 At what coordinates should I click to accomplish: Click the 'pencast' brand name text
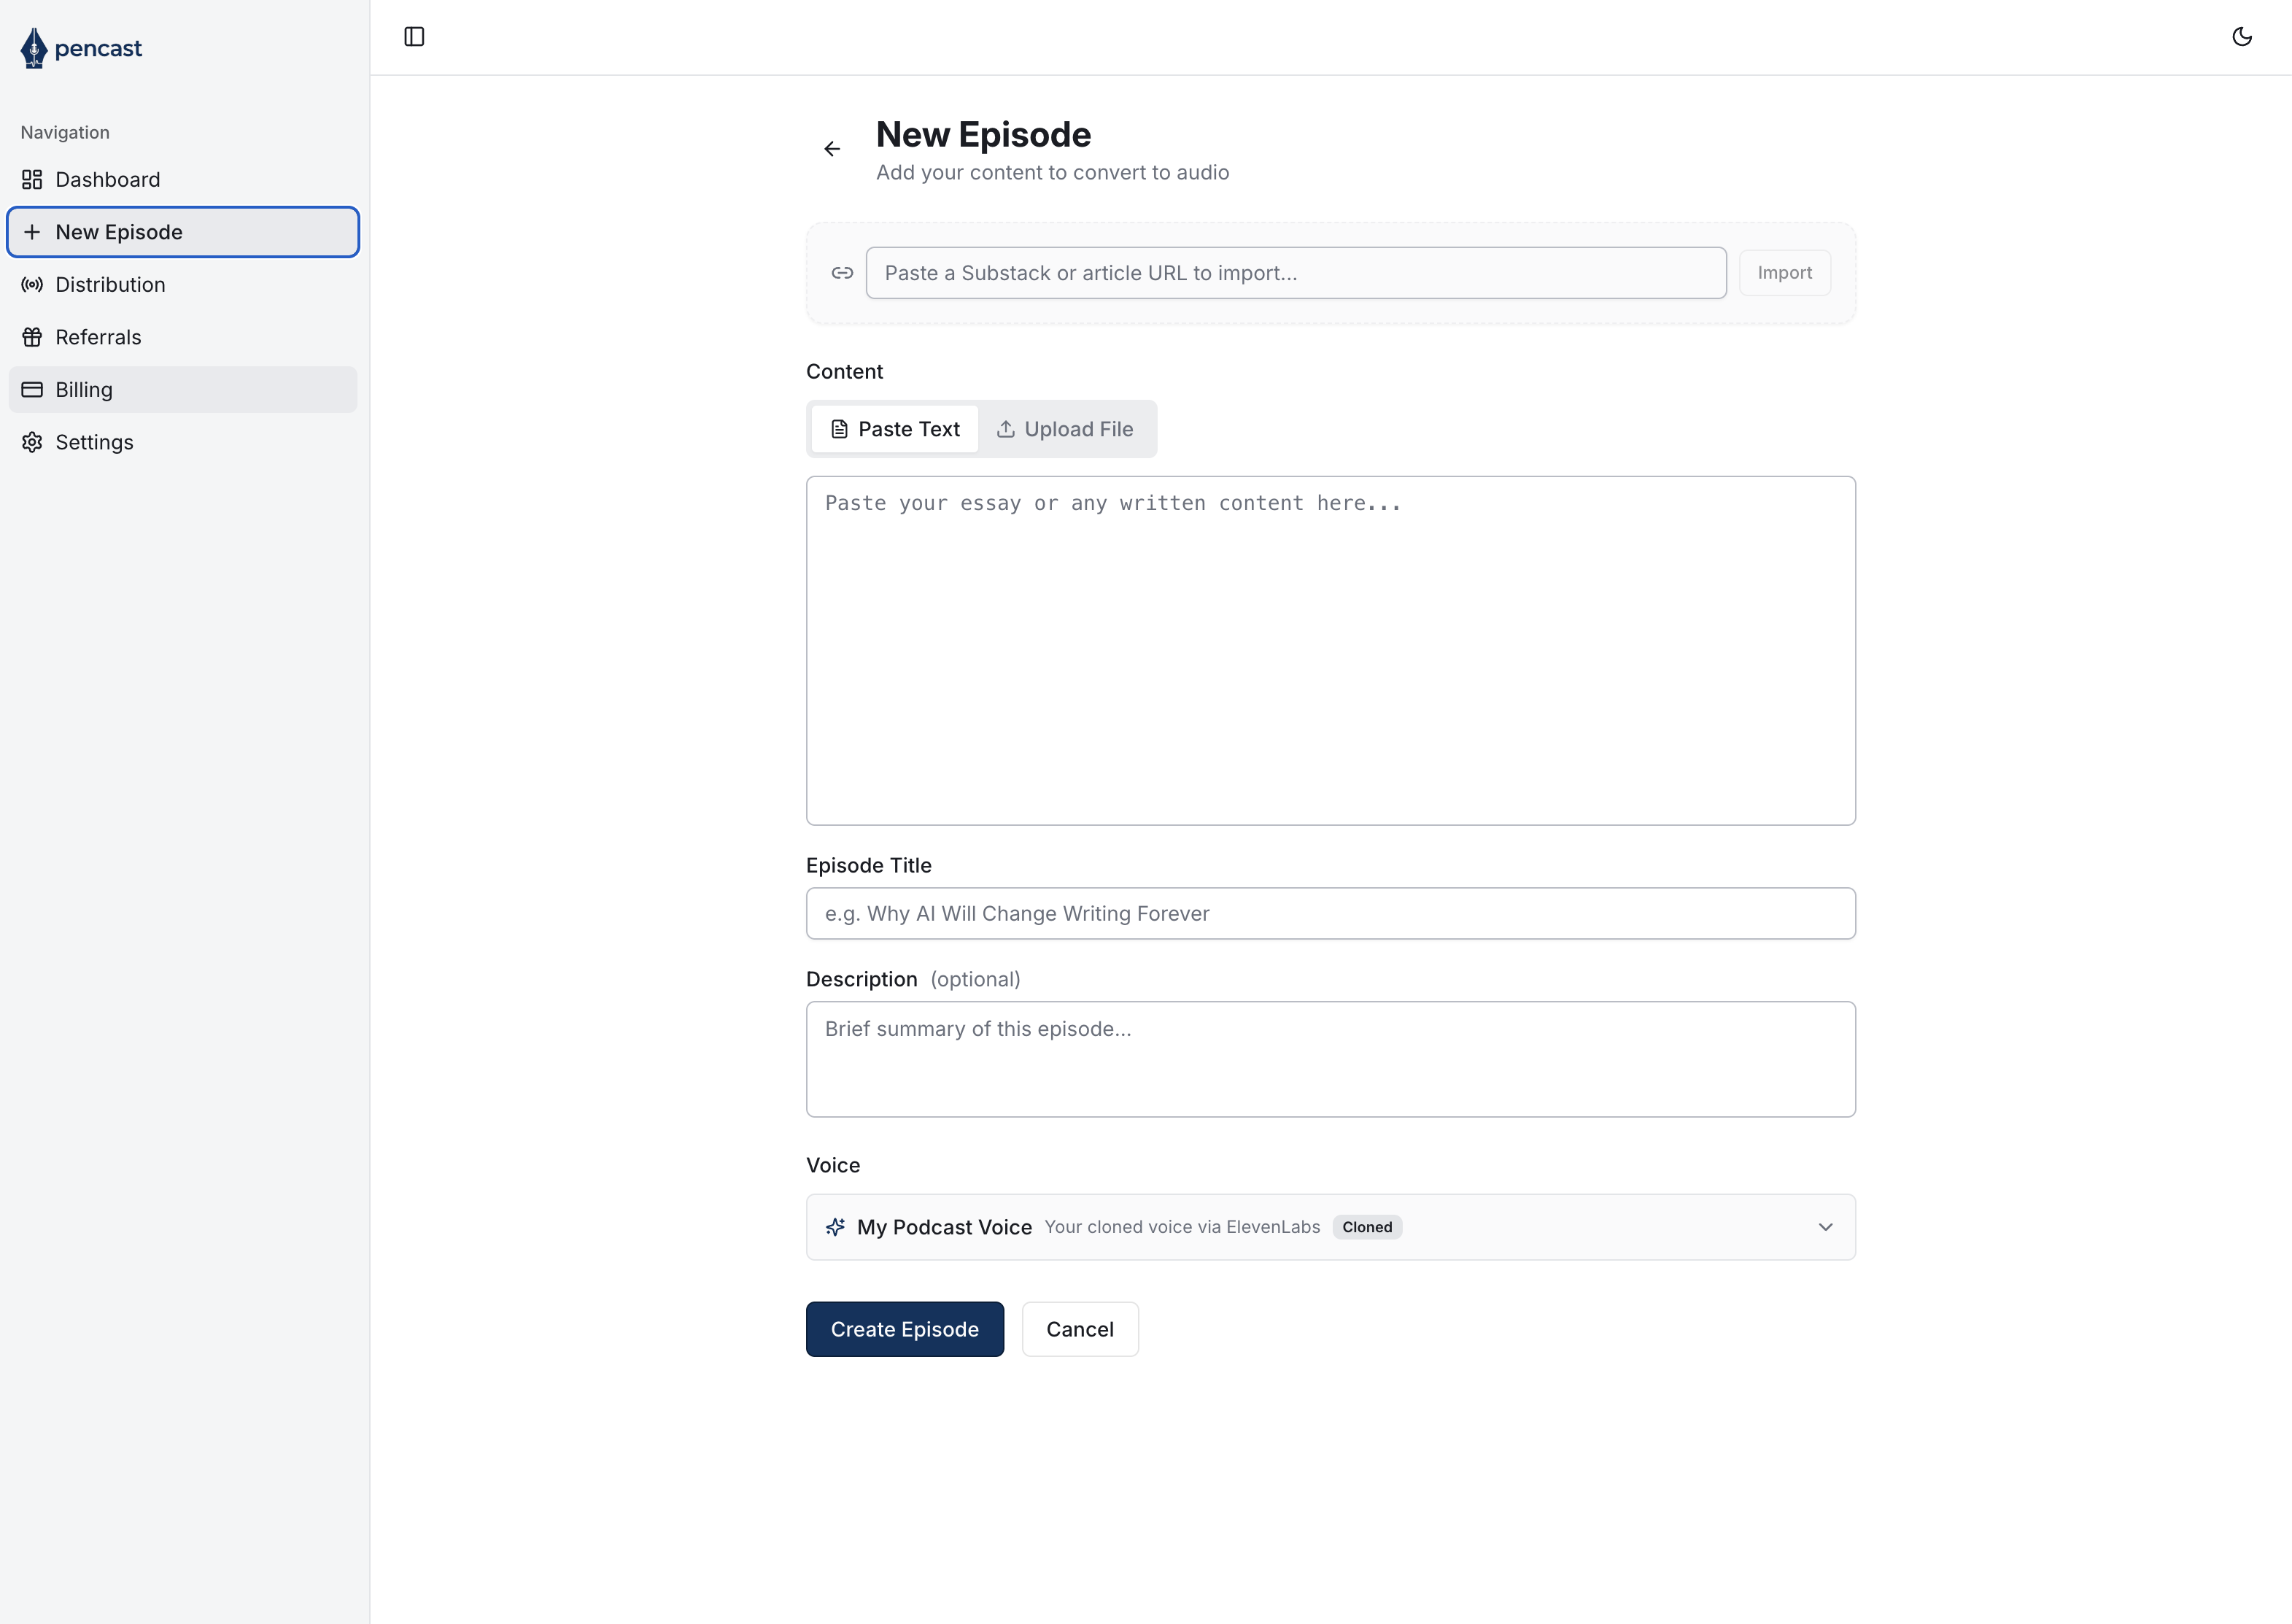[98, 48]
